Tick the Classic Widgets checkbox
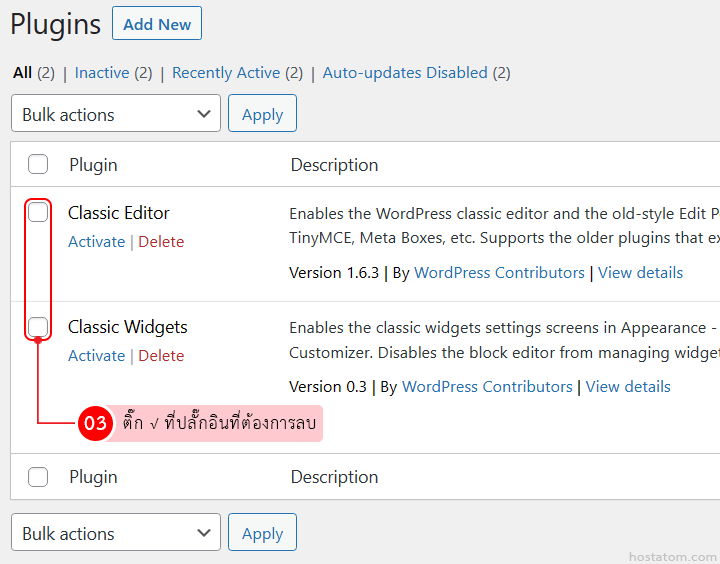This screenshot has height=564, width=720. click(38, 326)
